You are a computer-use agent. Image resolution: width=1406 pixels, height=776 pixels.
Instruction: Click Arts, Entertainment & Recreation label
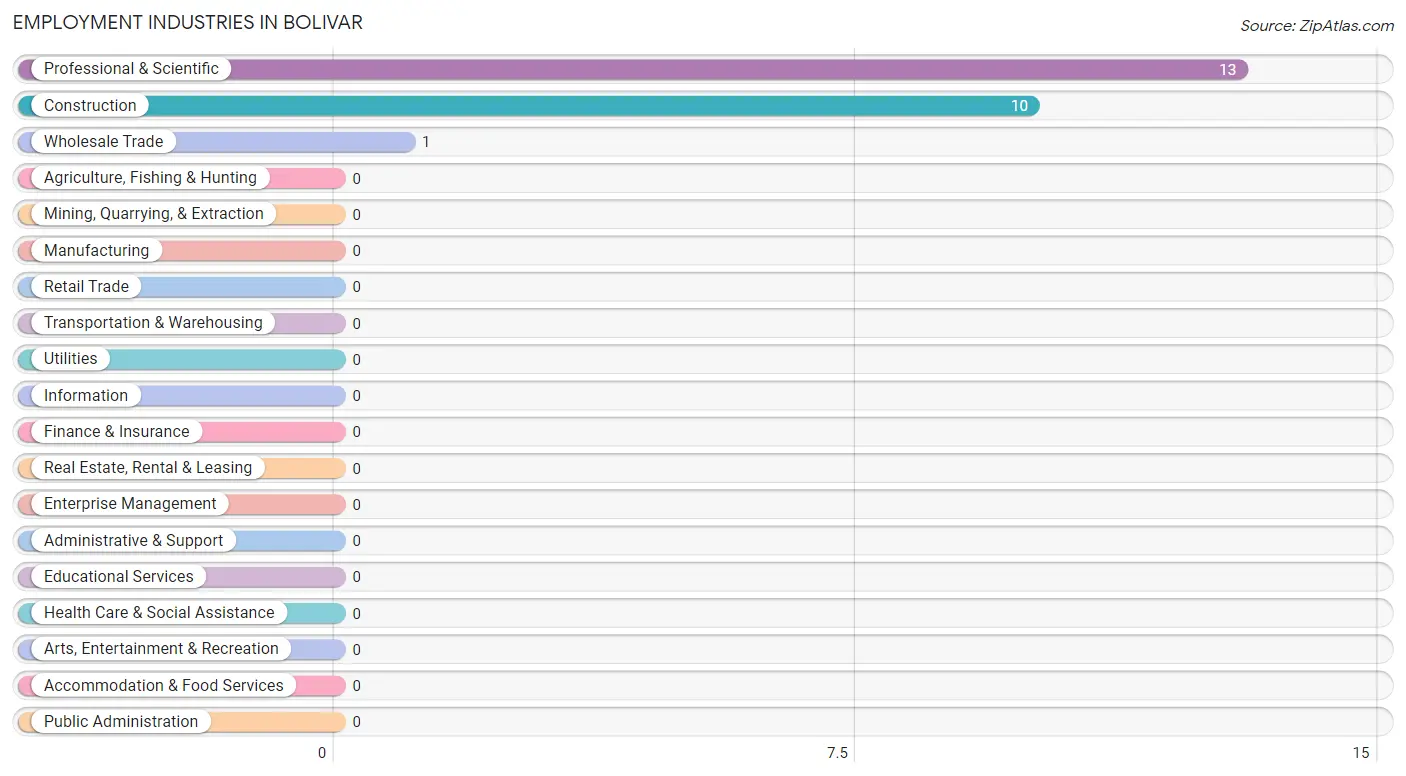pos(161,649)
